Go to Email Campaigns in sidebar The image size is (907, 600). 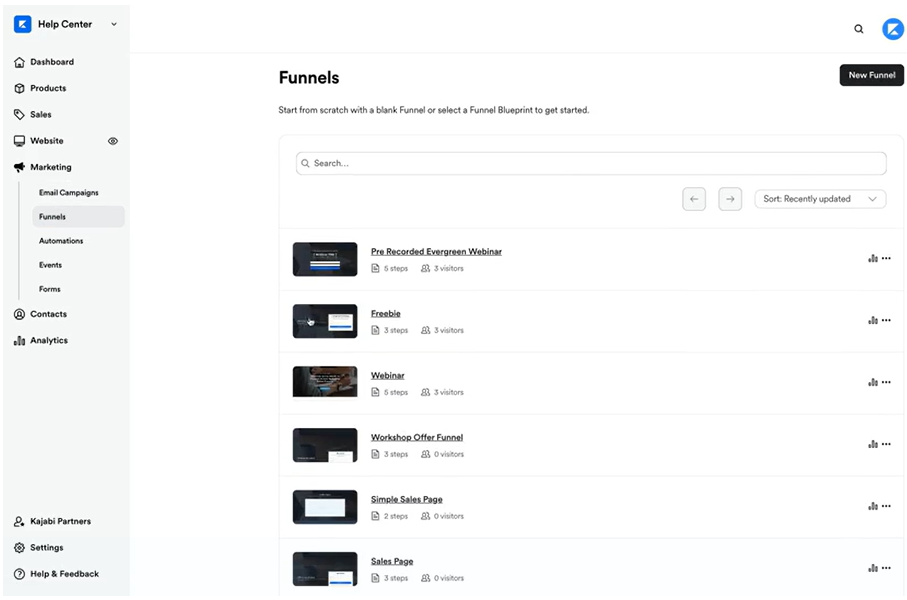68,192
